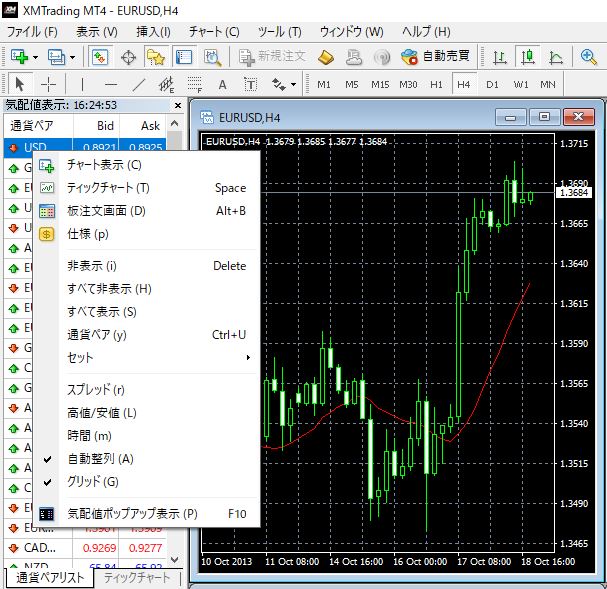Viewport: 607px width, 589px height.
Task: Select the trendline drawing tool
Action: [139, 84]
